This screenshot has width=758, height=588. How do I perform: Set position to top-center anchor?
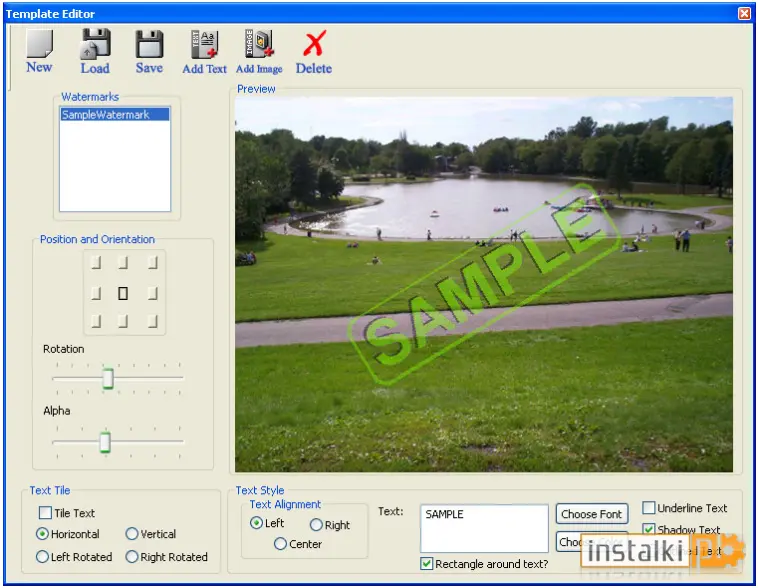point(123,263)
